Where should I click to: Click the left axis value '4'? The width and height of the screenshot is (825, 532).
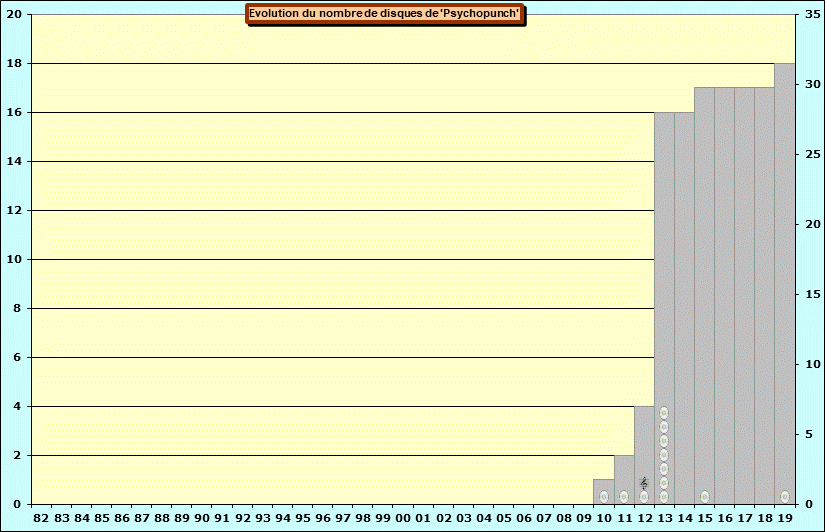[17, 406]
